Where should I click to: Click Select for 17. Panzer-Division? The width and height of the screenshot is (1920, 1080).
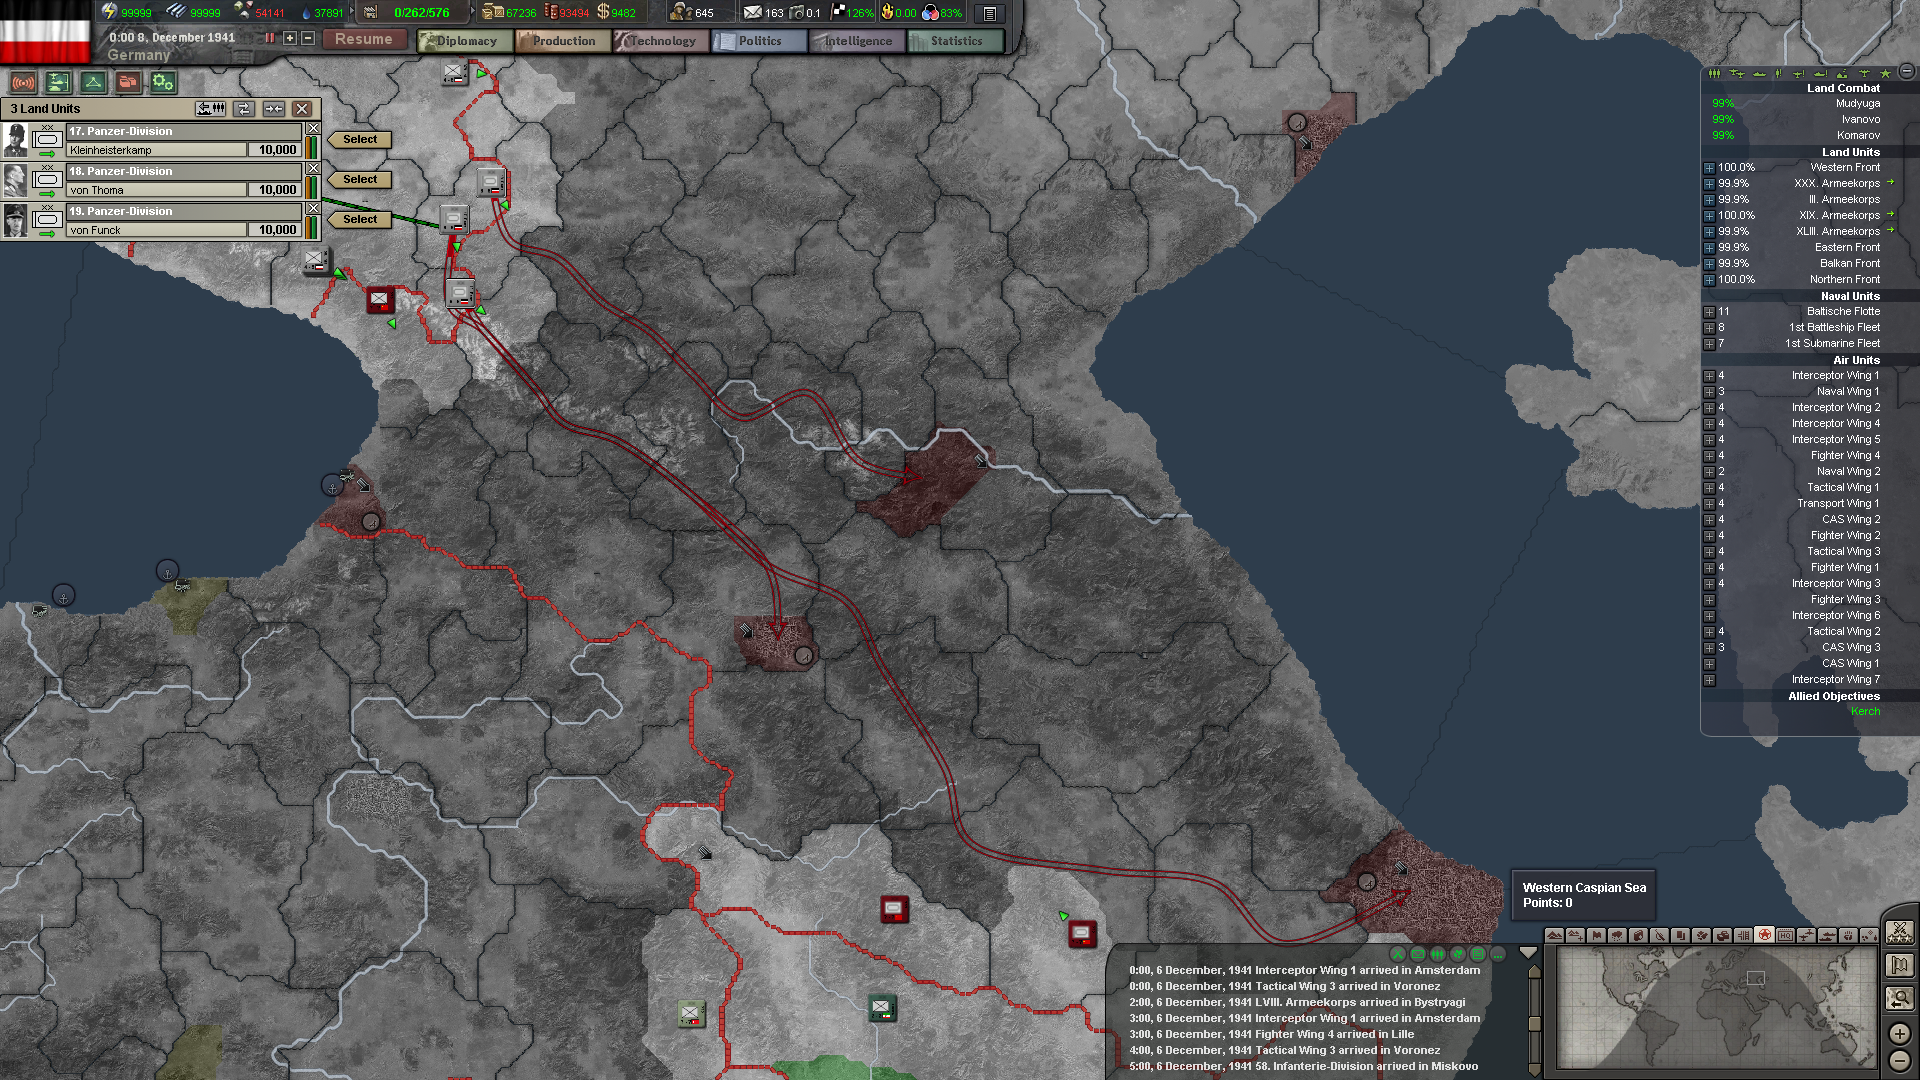[360, 140]
